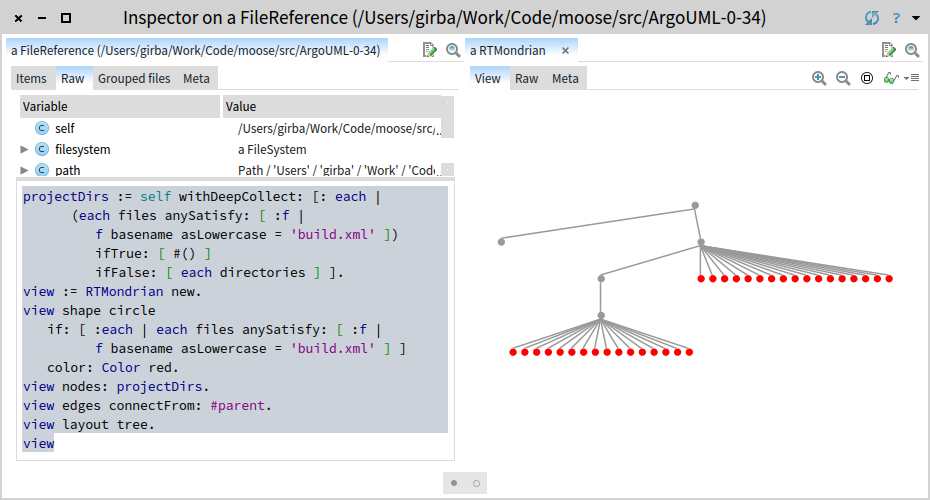
Task: Switch to the Grouped files tab
Action: pos(134,78)
